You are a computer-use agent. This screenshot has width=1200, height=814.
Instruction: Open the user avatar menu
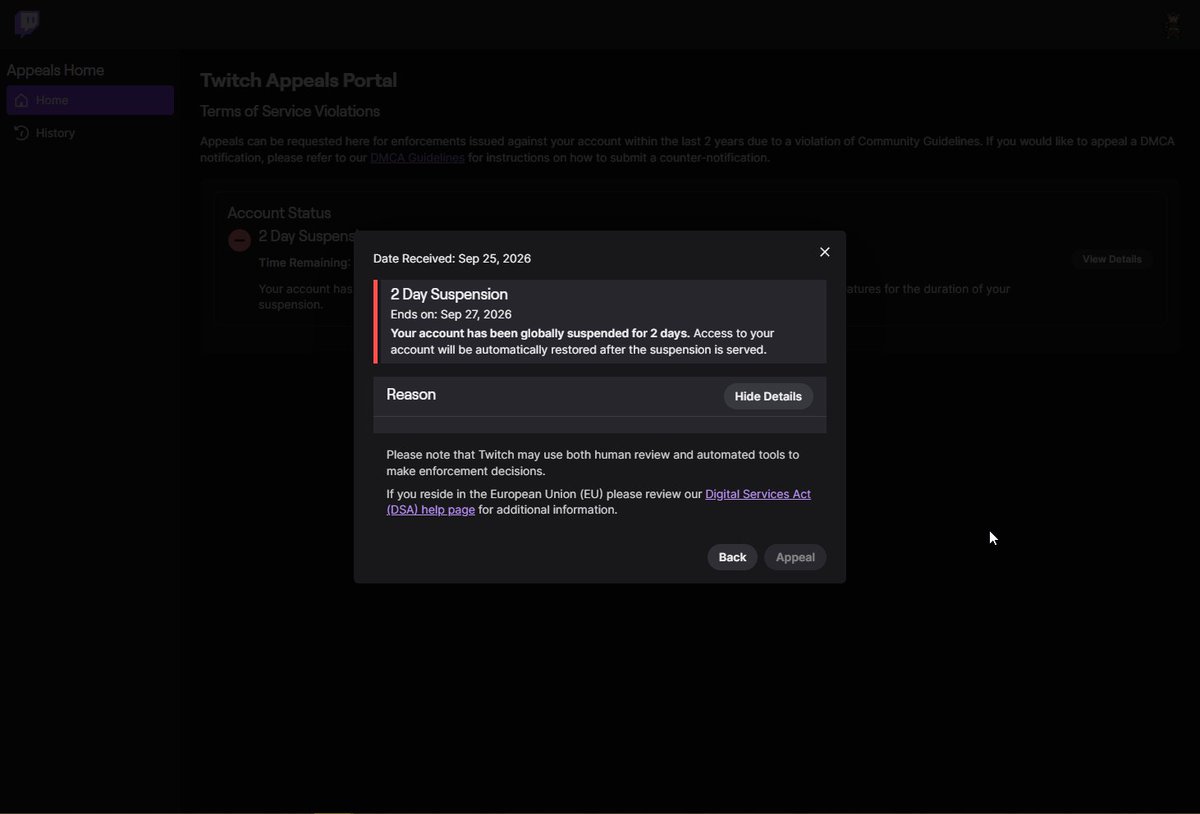pyautogui.click(x=1173, y=25)
